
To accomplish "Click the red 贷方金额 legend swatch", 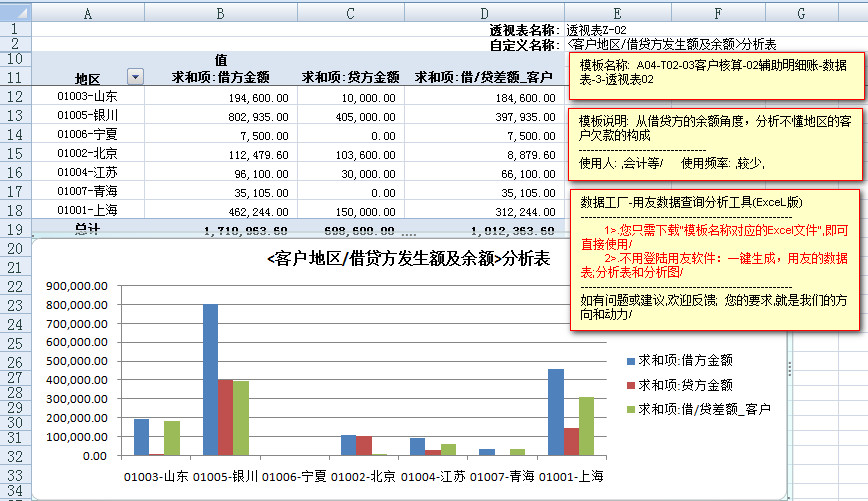I will click(630, 385).
